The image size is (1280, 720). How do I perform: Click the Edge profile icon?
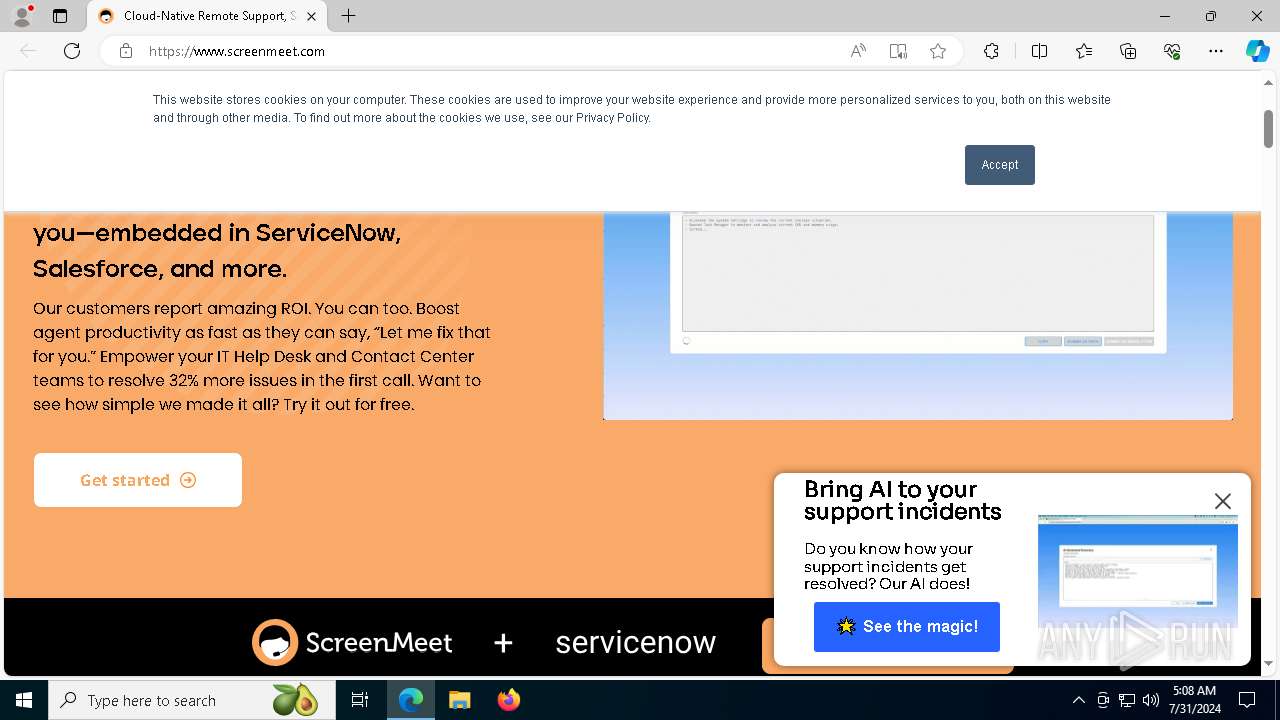(22, 16)
